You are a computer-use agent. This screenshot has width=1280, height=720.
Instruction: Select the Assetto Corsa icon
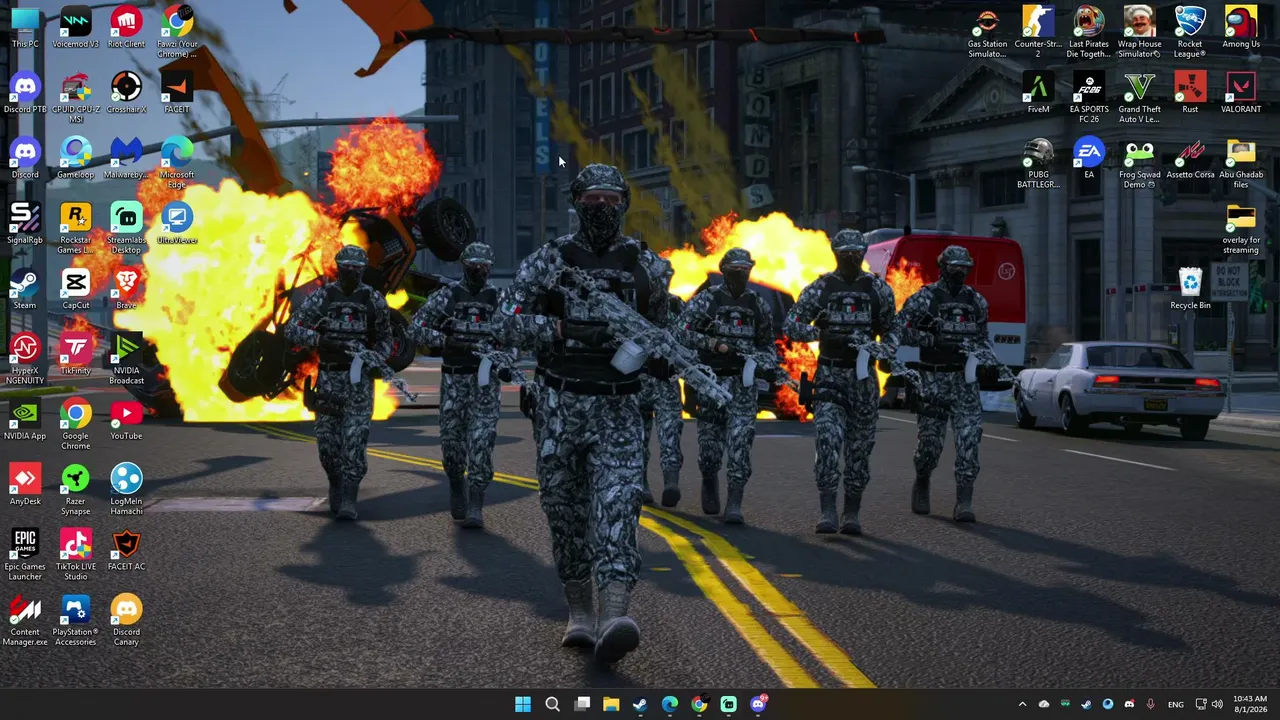tap(1190, 158)
